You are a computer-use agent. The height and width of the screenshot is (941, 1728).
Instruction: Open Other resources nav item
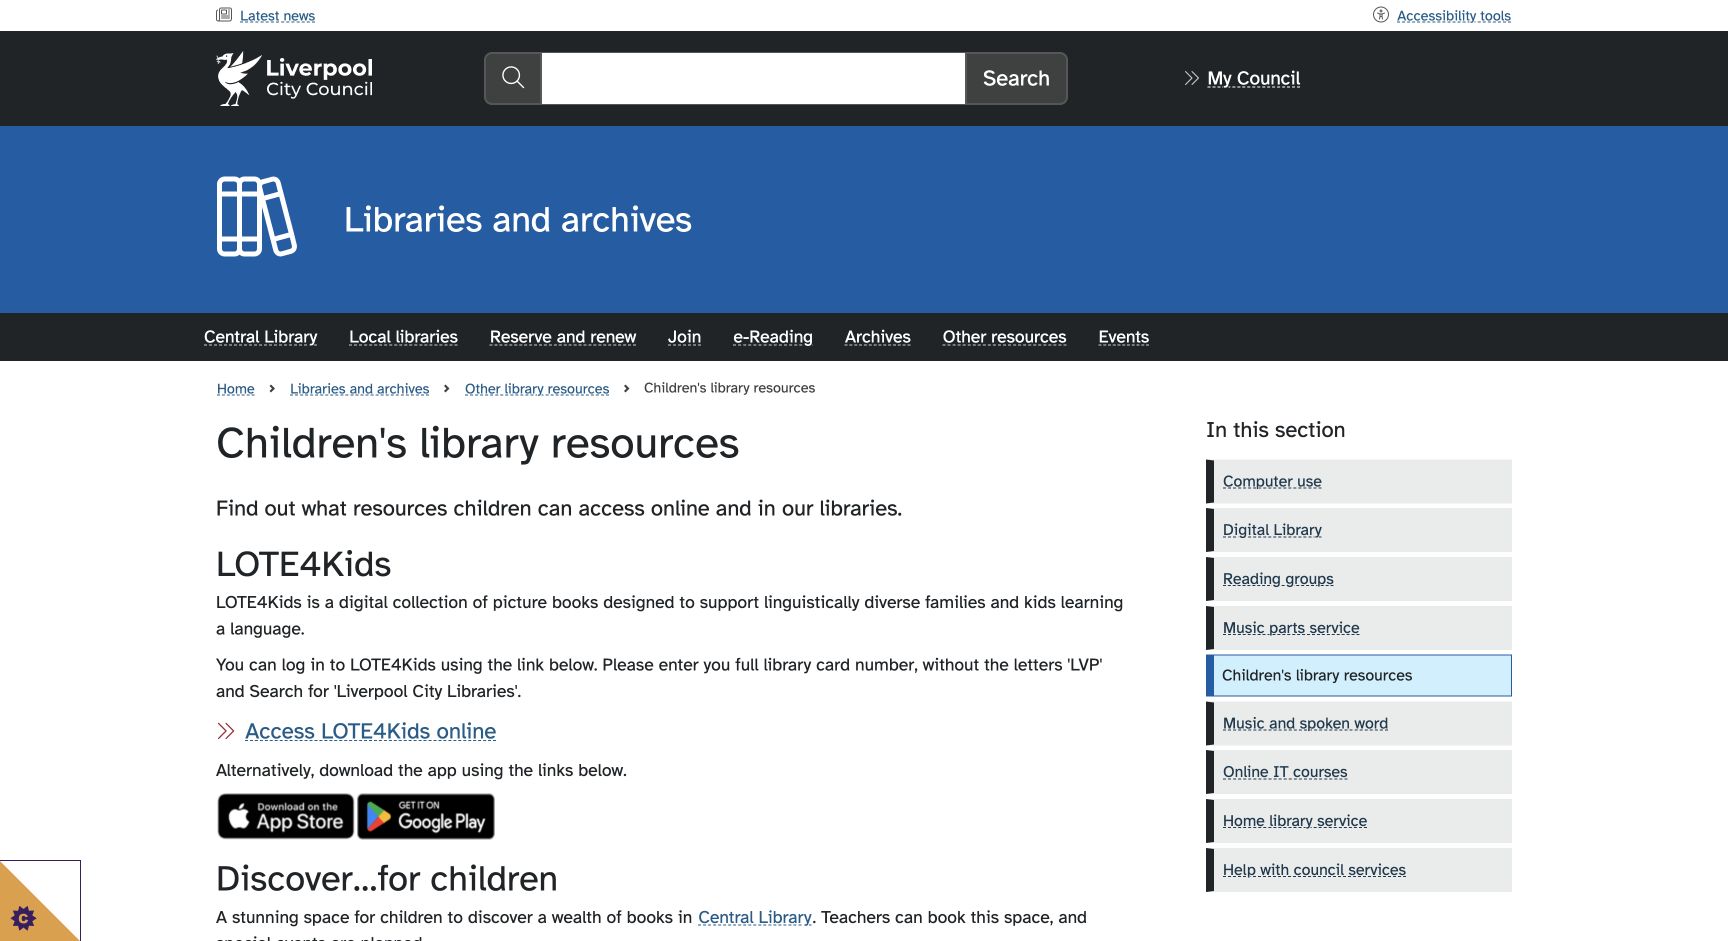tap(1004, 337)
